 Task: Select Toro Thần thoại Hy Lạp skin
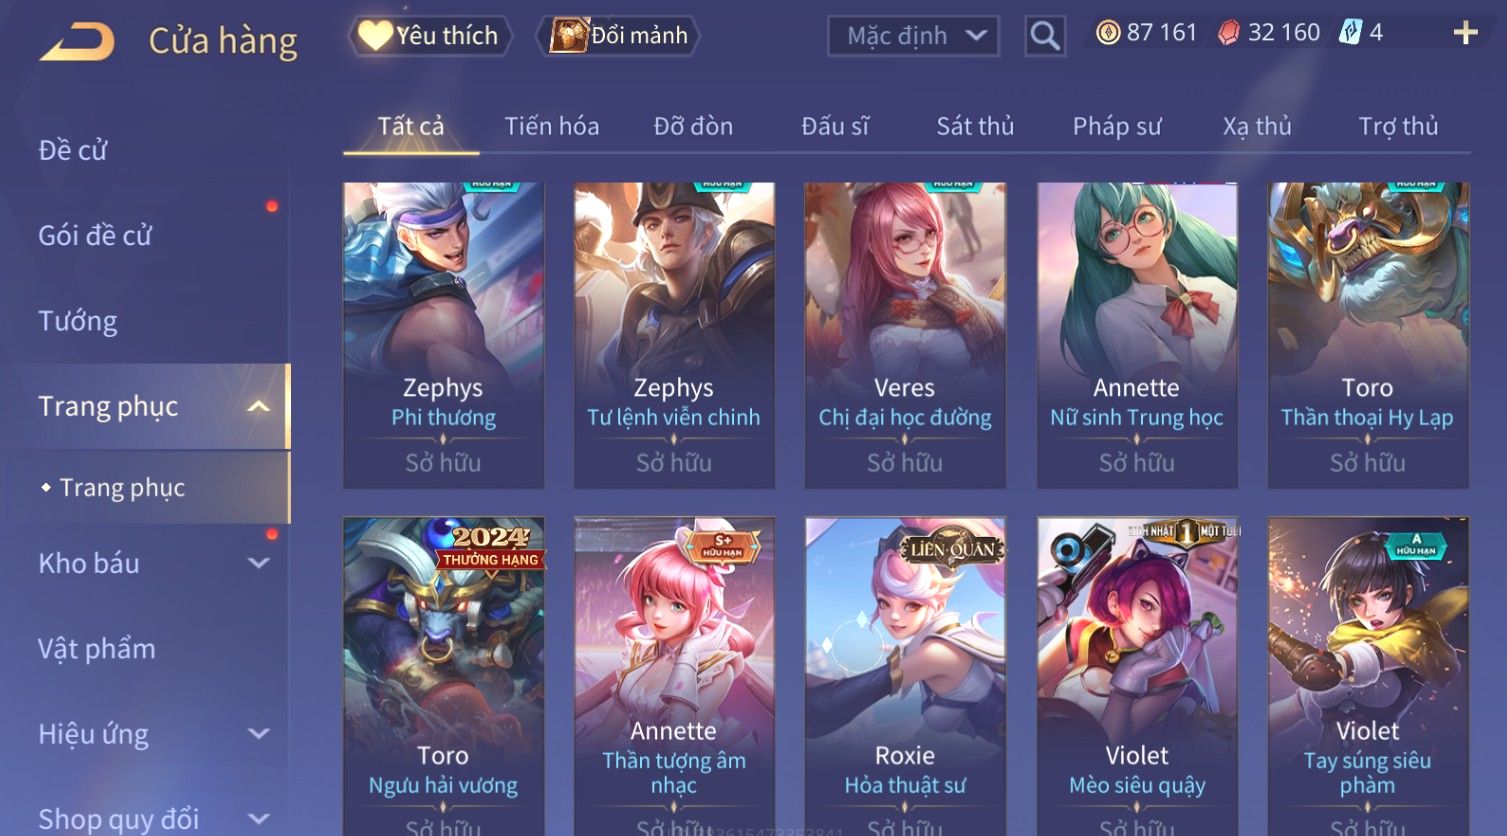pos(1368,335)
